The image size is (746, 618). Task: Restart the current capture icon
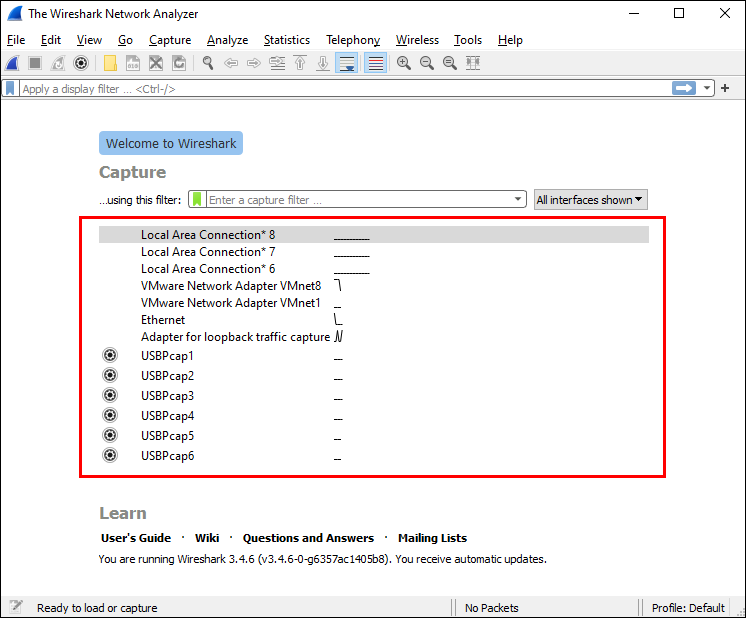pos(58,63)
